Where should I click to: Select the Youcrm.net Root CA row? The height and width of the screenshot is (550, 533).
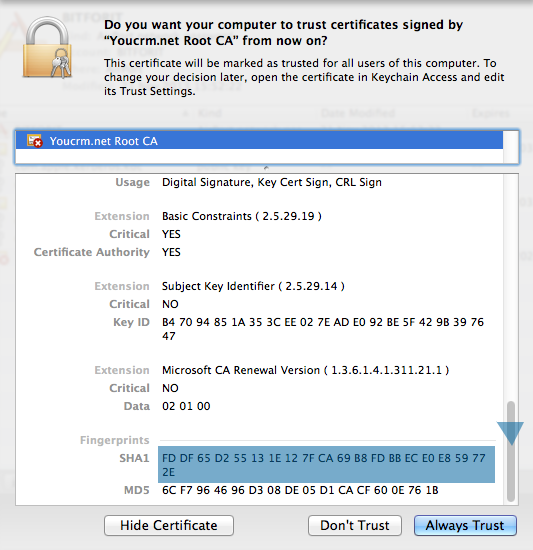point(259,141)
